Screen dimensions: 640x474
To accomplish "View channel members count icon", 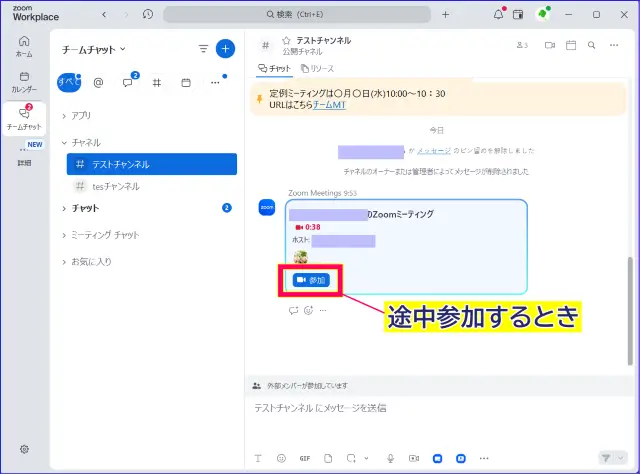I will pyautogui.click(x=522, y=45).
